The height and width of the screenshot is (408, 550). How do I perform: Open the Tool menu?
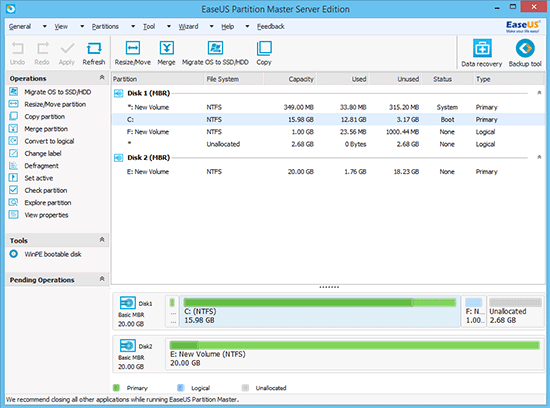(149, 26)
